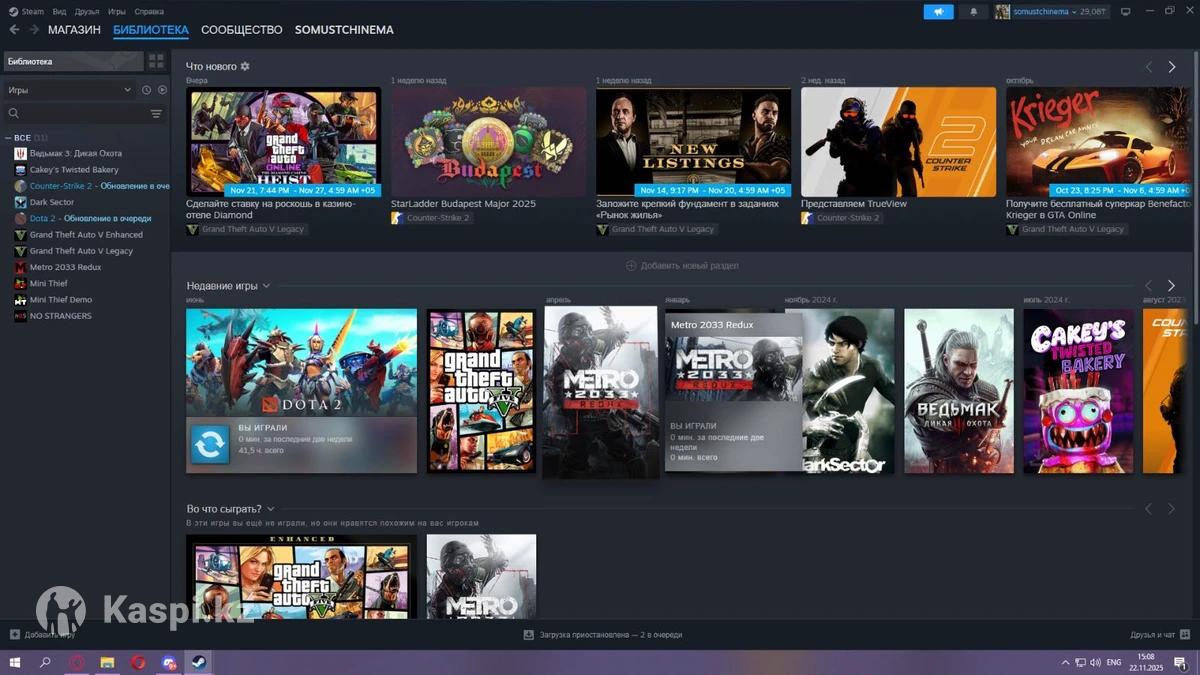
Task: Click the Dota 2 update refresh icon
Action: pos(210,445)
